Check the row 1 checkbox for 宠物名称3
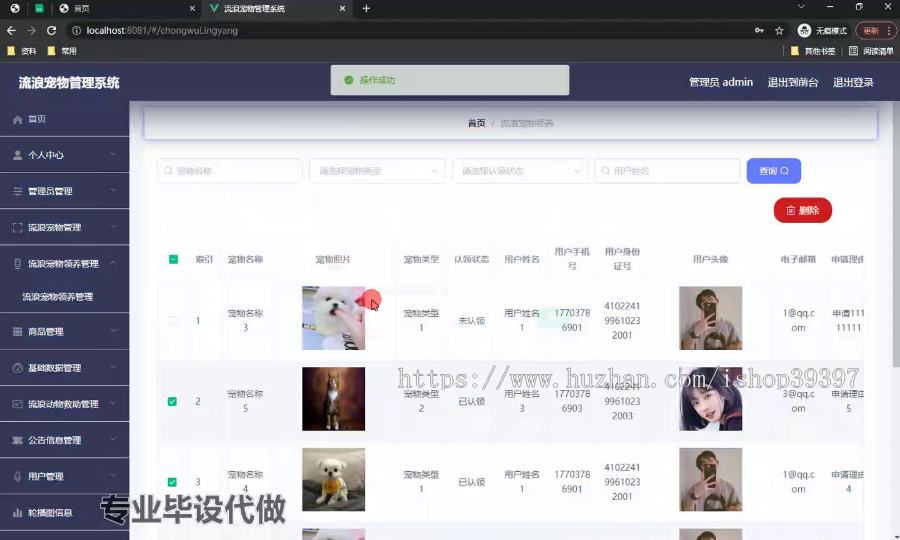 point(172,321)
